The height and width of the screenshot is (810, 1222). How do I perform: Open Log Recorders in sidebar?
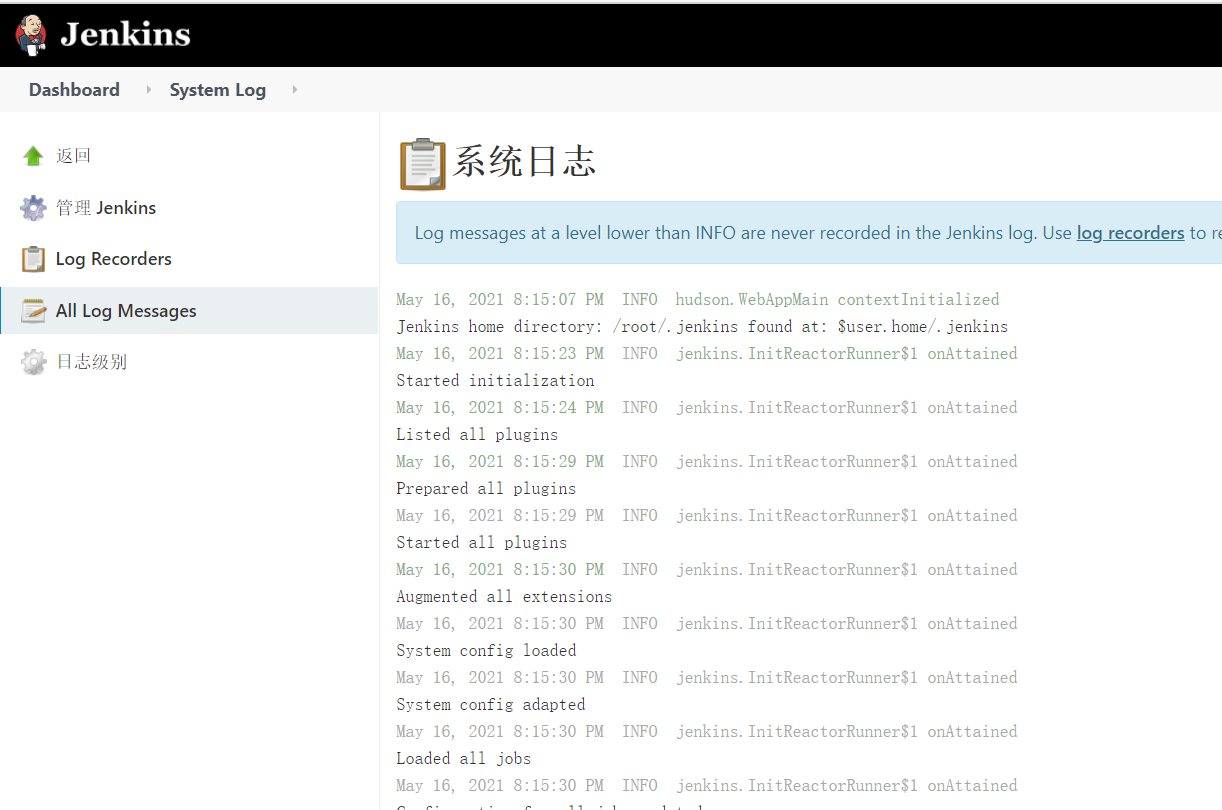pyautogui.click(x=114, y=259)
